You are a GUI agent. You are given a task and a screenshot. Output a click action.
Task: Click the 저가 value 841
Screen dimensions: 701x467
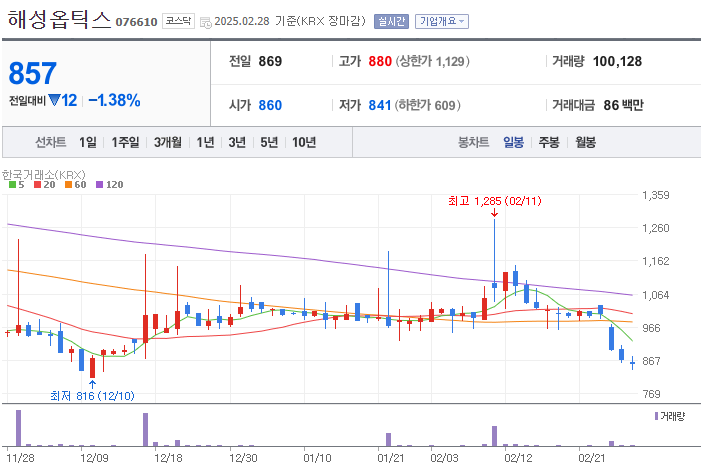[x=380, y=105]
